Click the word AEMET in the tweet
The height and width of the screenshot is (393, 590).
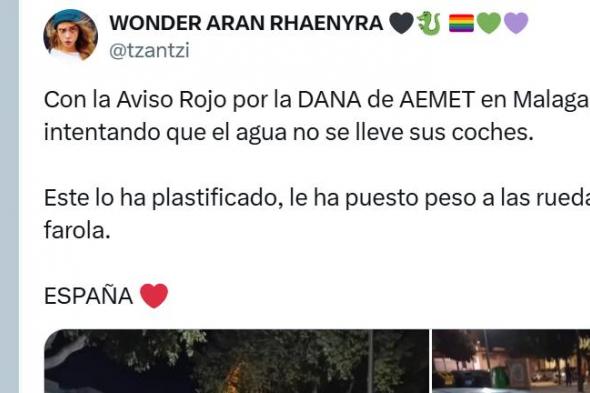(x=437, y=100)
